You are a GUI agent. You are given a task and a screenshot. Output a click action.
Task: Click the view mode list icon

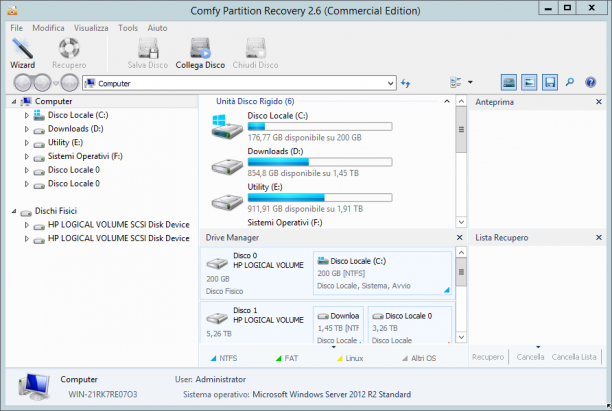click(455, 82)
